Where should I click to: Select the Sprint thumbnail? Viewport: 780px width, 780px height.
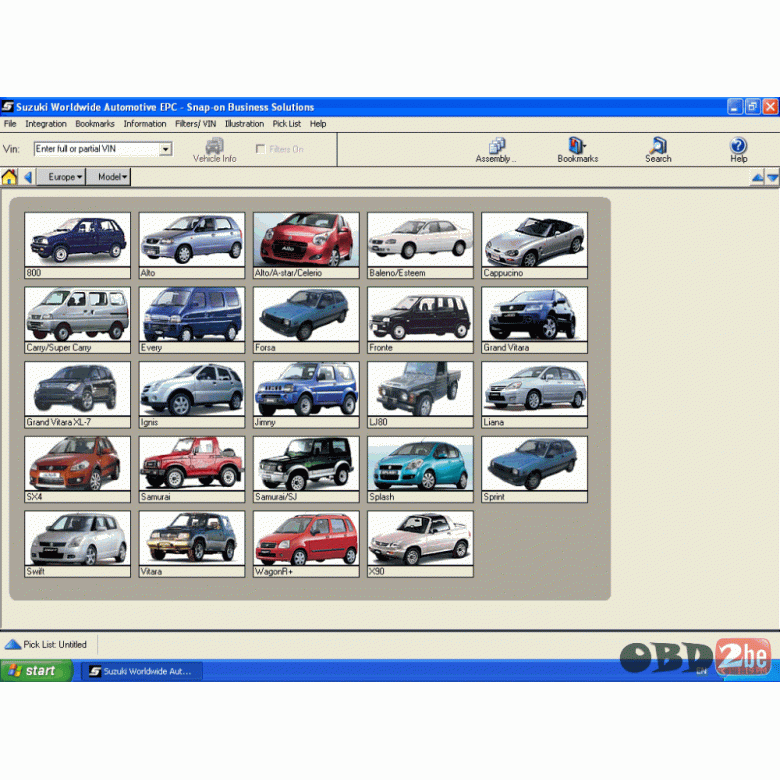[x=534, y=469]
